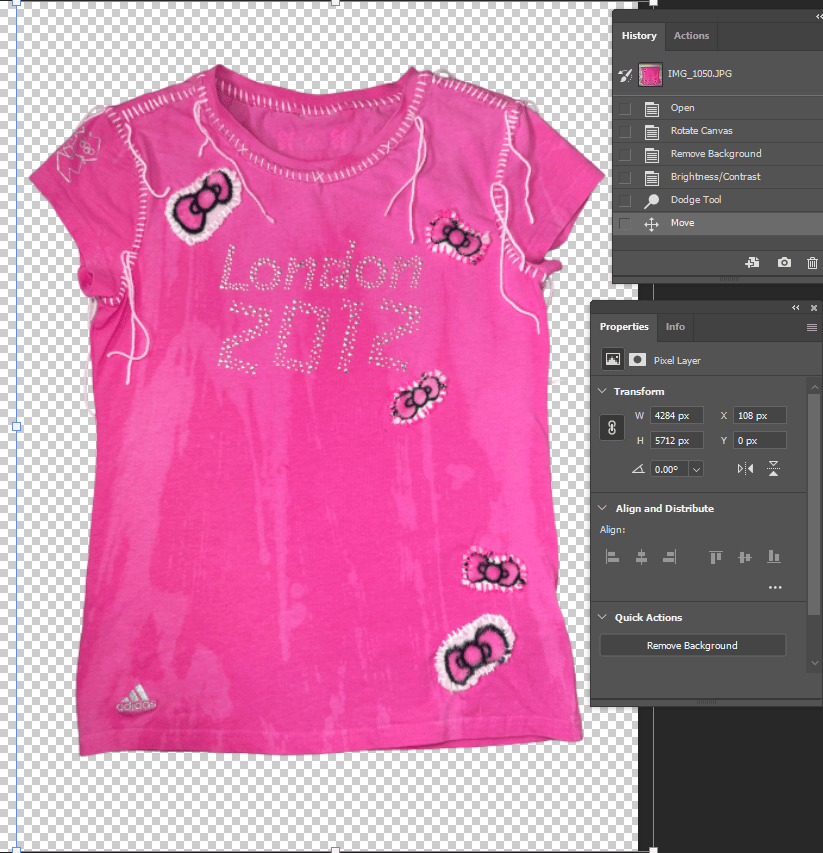Select the layer mask icon beside Pixel Layer

coord(637,360)
